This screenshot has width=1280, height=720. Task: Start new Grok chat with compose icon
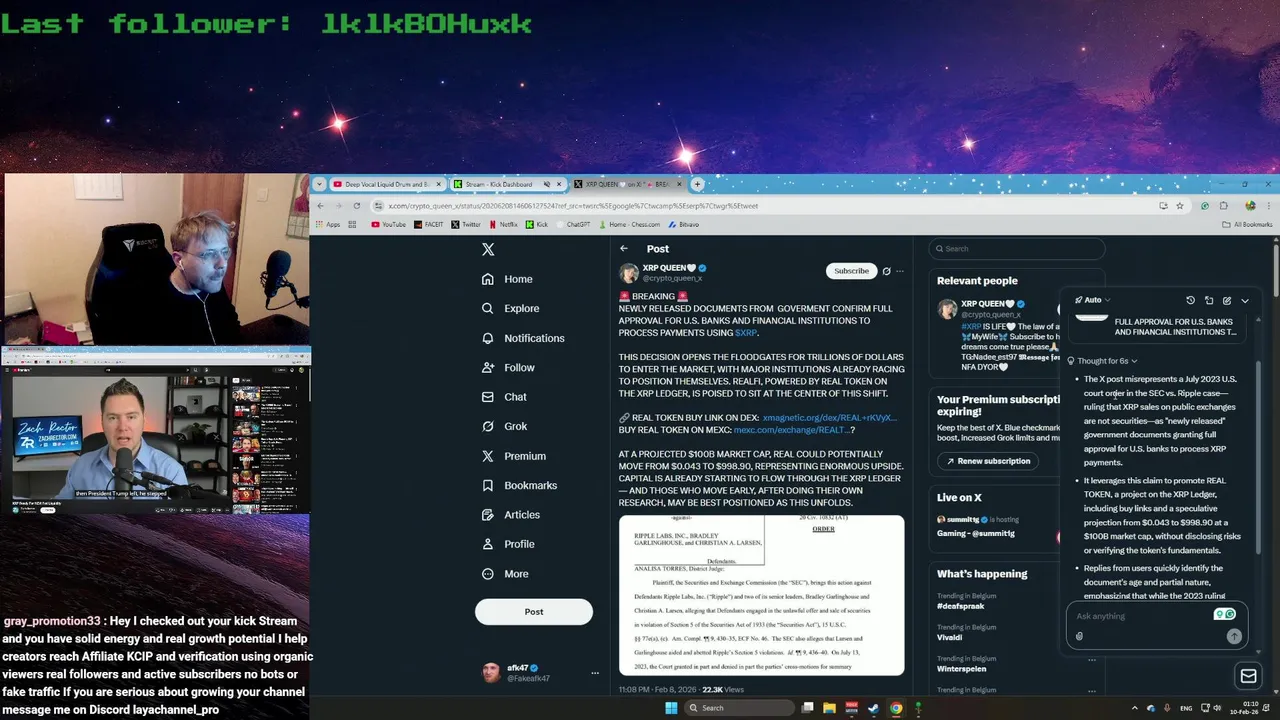click(1227, 300)
